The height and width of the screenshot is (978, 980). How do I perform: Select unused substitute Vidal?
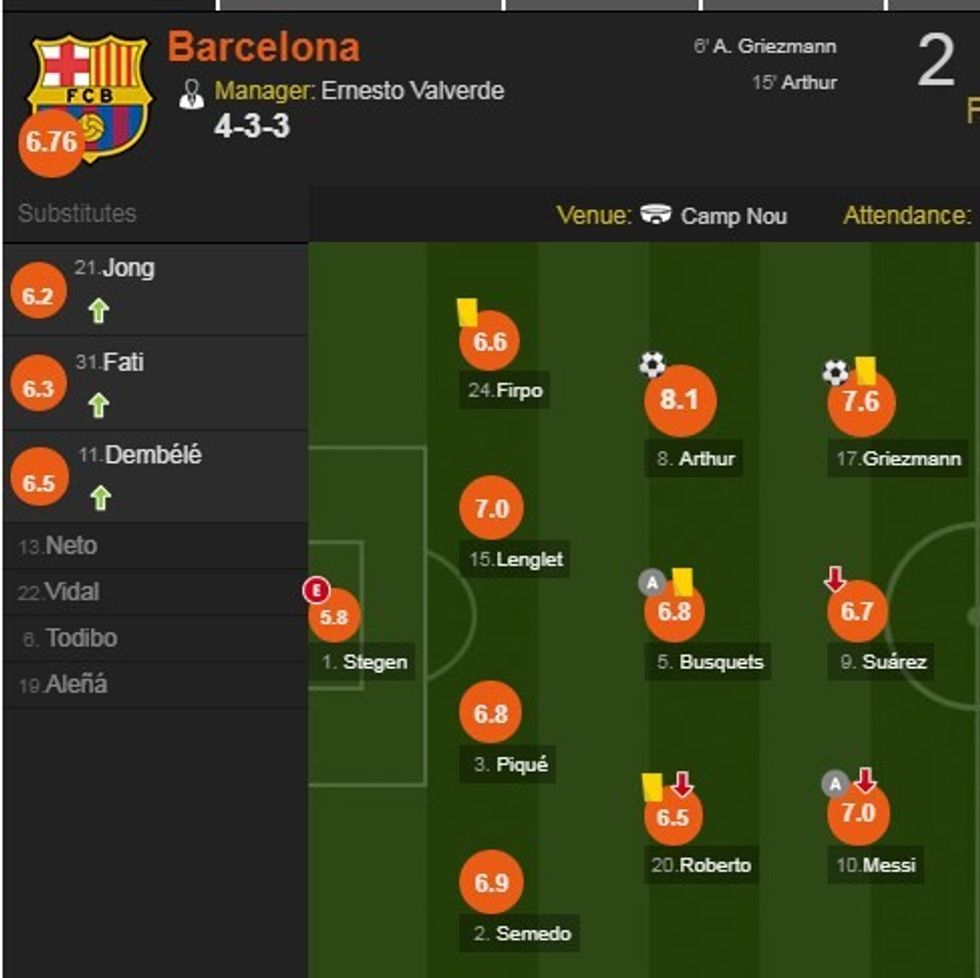(73, 592)
